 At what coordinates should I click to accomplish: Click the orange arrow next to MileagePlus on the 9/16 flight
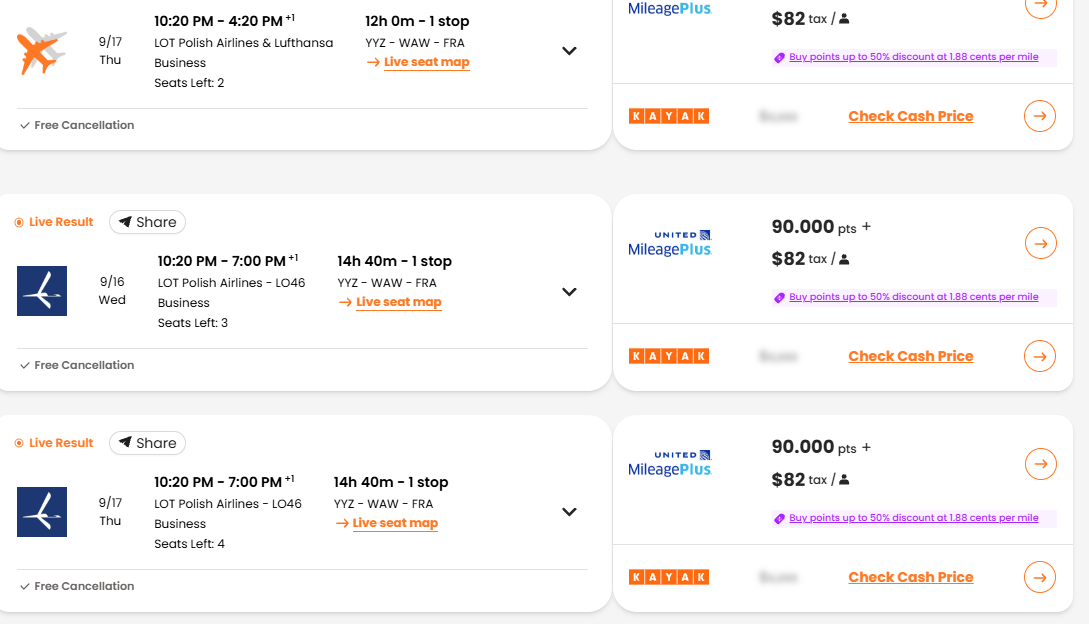tap(1040, 243)
